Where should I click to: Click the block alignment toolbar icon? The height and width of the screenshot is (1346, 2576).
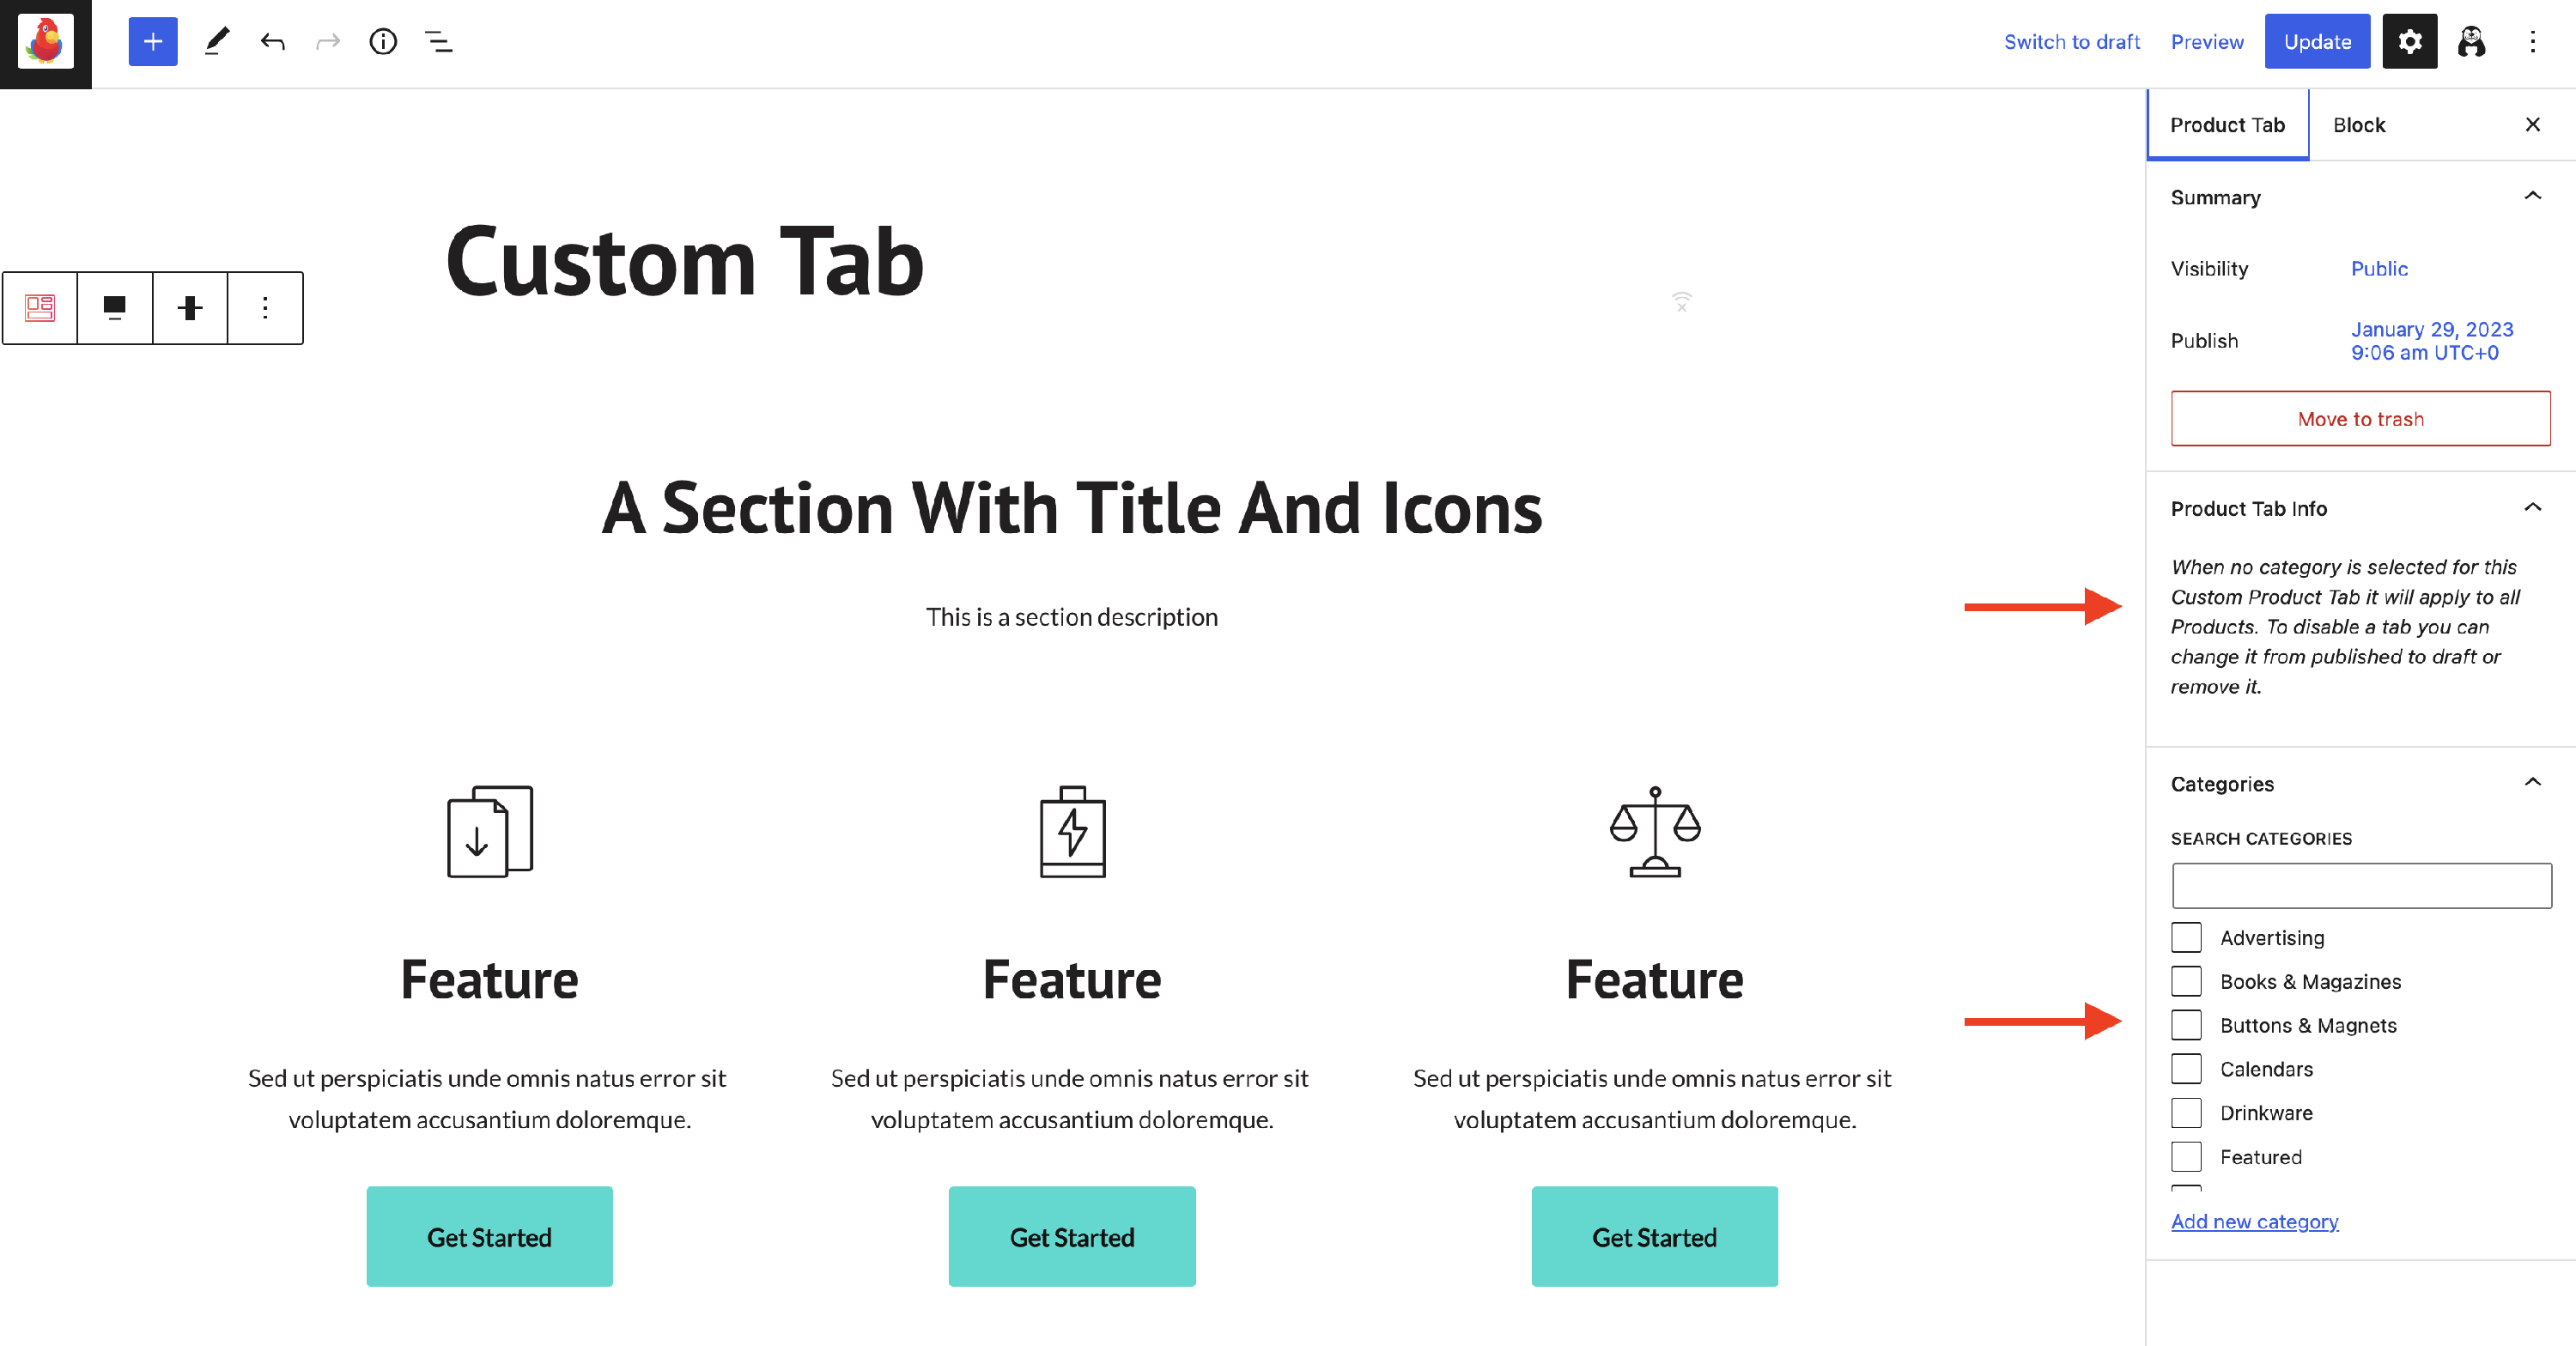[x=115, y=308]
